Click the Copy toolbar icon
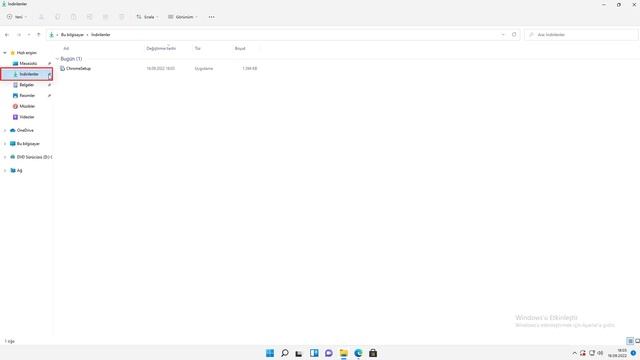The height and width of the screenshot is (360, 640). (58, 17)
